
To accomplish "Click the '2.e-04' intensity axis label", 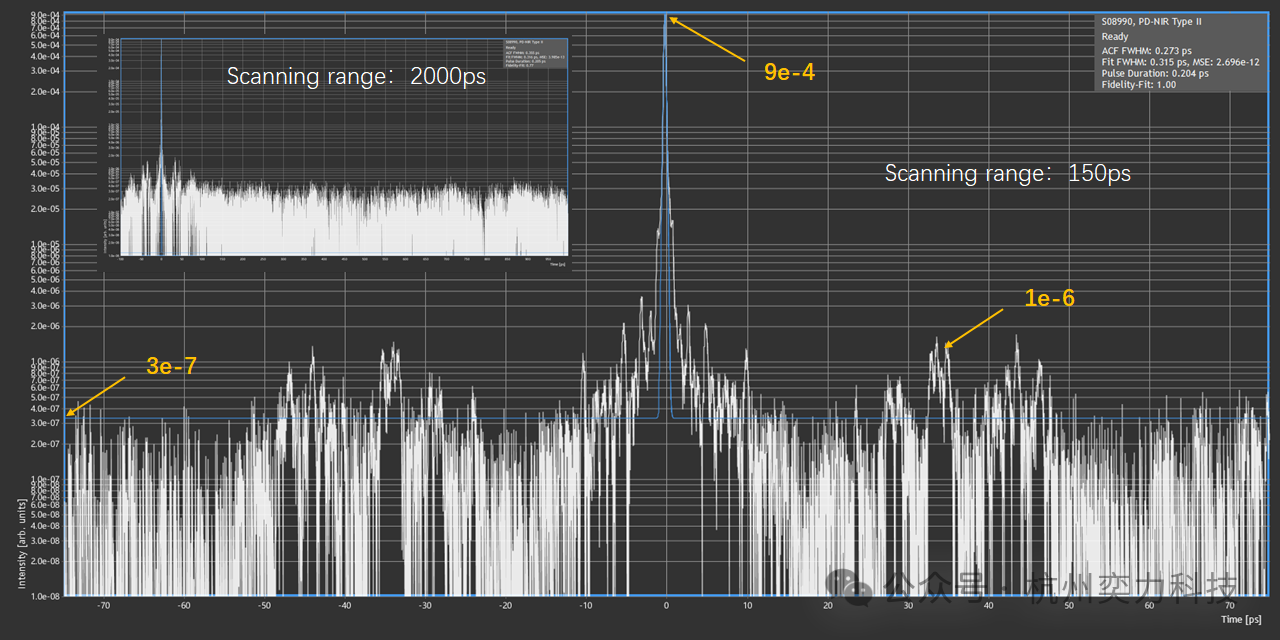I will tap(45, 91).
